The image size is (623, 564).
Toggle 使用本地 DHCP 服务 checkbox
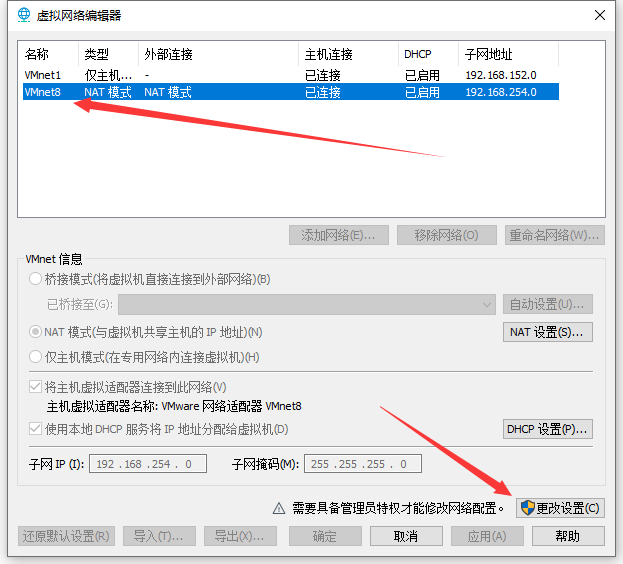pos(35,429)
